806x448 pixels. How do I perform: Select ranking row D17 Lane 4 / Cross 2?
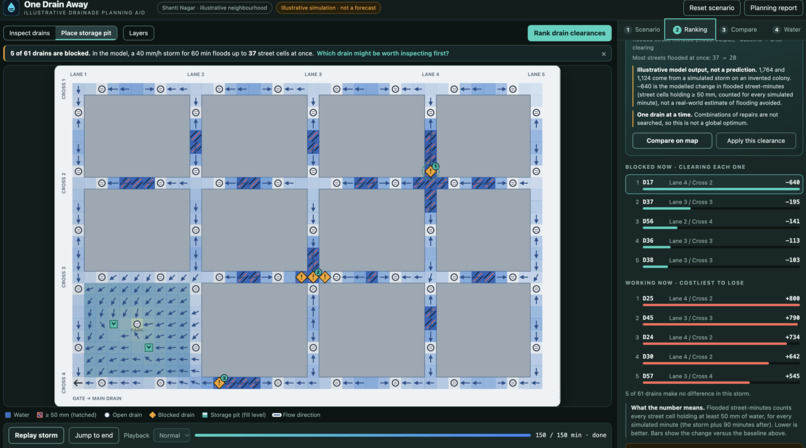(x=714, y=184)
